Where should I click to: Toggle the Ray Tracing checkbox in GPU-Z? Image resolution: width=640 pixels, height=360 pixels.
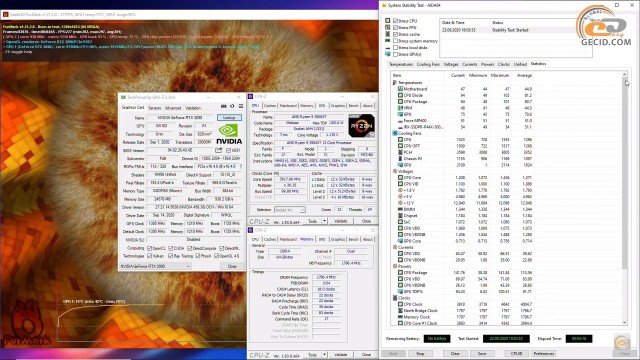click(x=171, y=256)
